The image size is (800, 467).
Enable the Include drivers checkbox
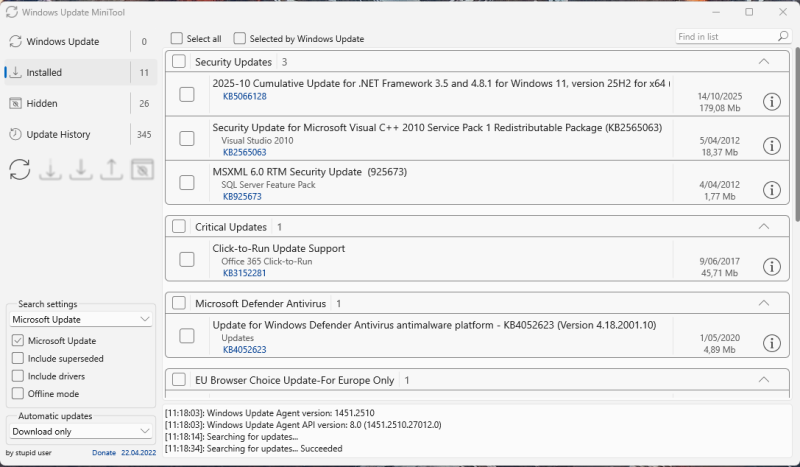18,376
